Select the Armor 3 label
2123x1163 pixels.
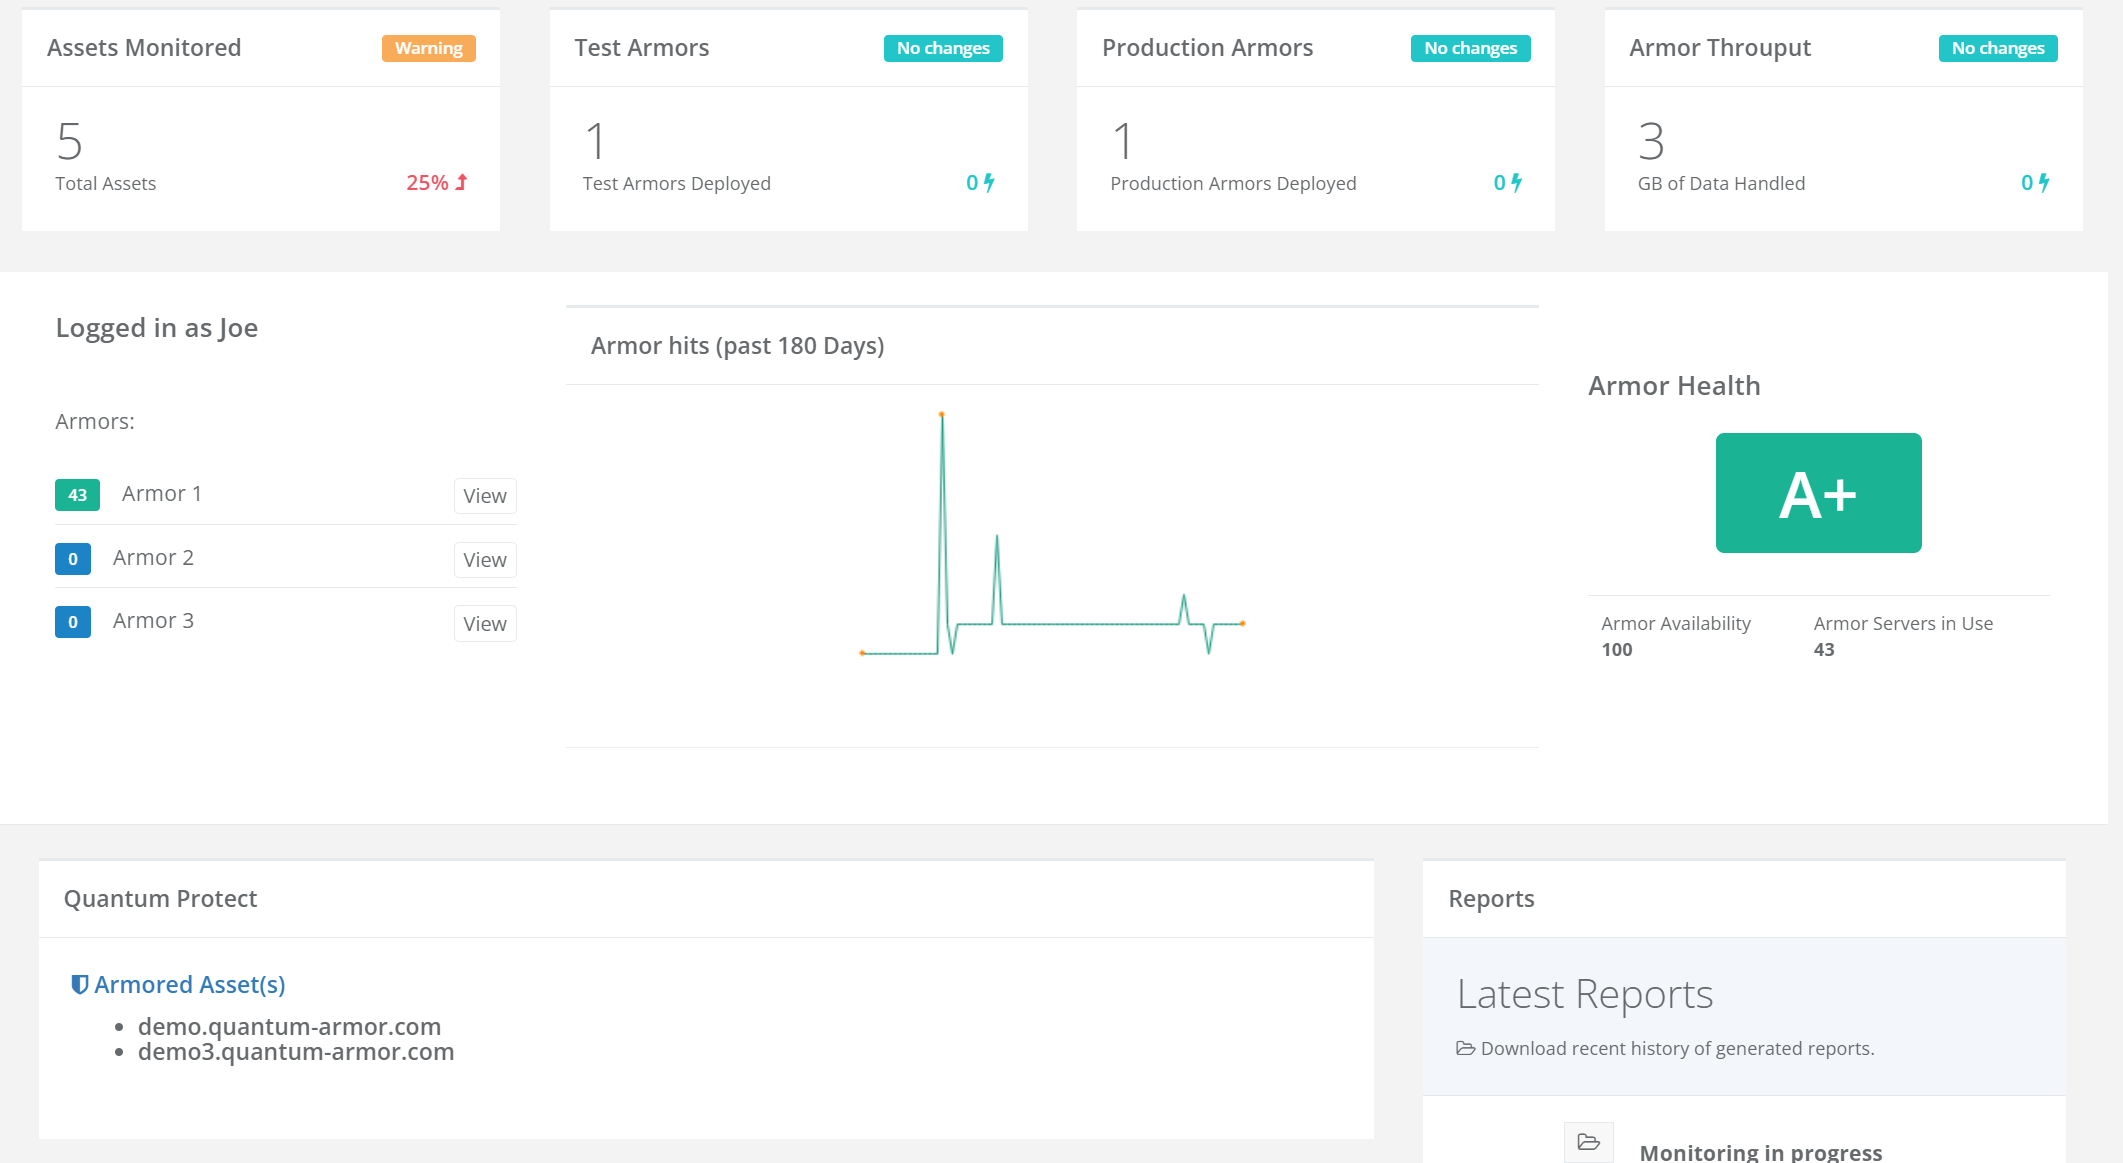153,620
